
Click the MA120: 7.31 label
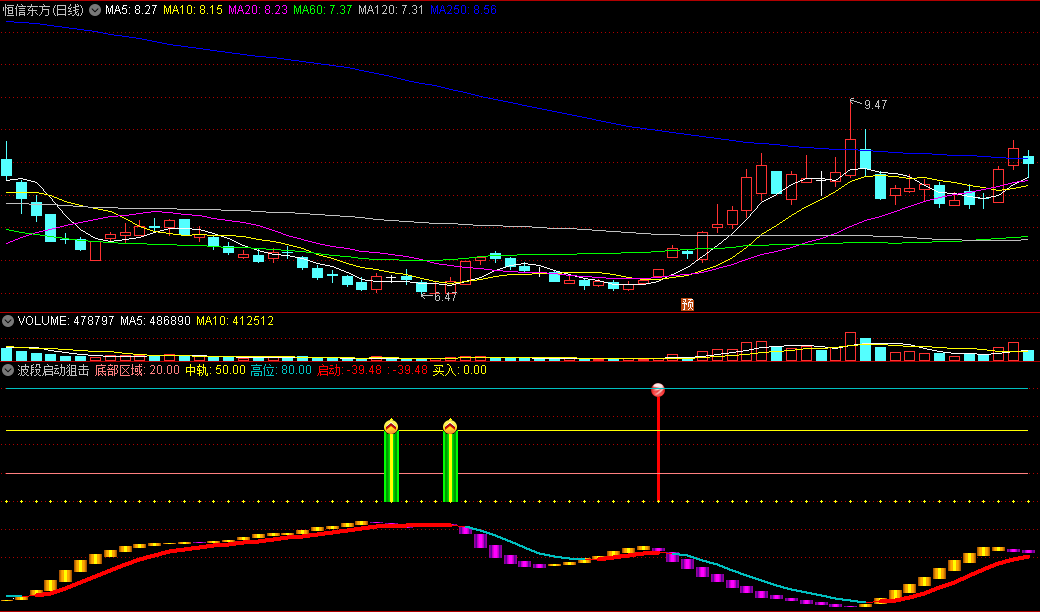pyautogui.click(x=391, y=10)
